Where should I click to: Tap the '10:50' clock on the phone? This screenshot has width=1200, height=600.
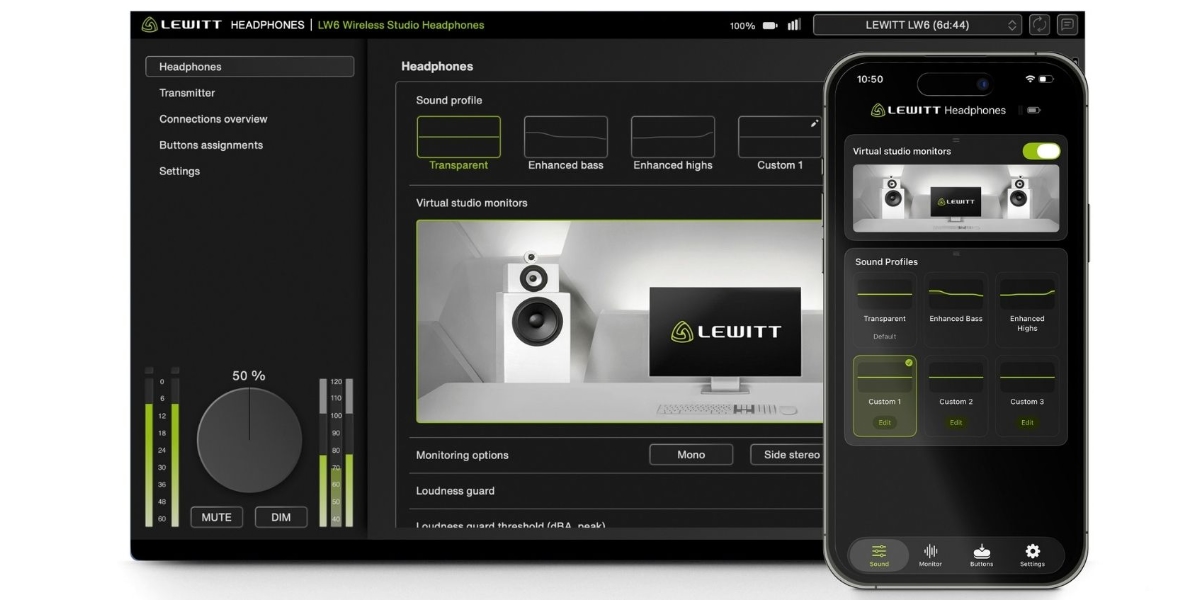point(870,79)
